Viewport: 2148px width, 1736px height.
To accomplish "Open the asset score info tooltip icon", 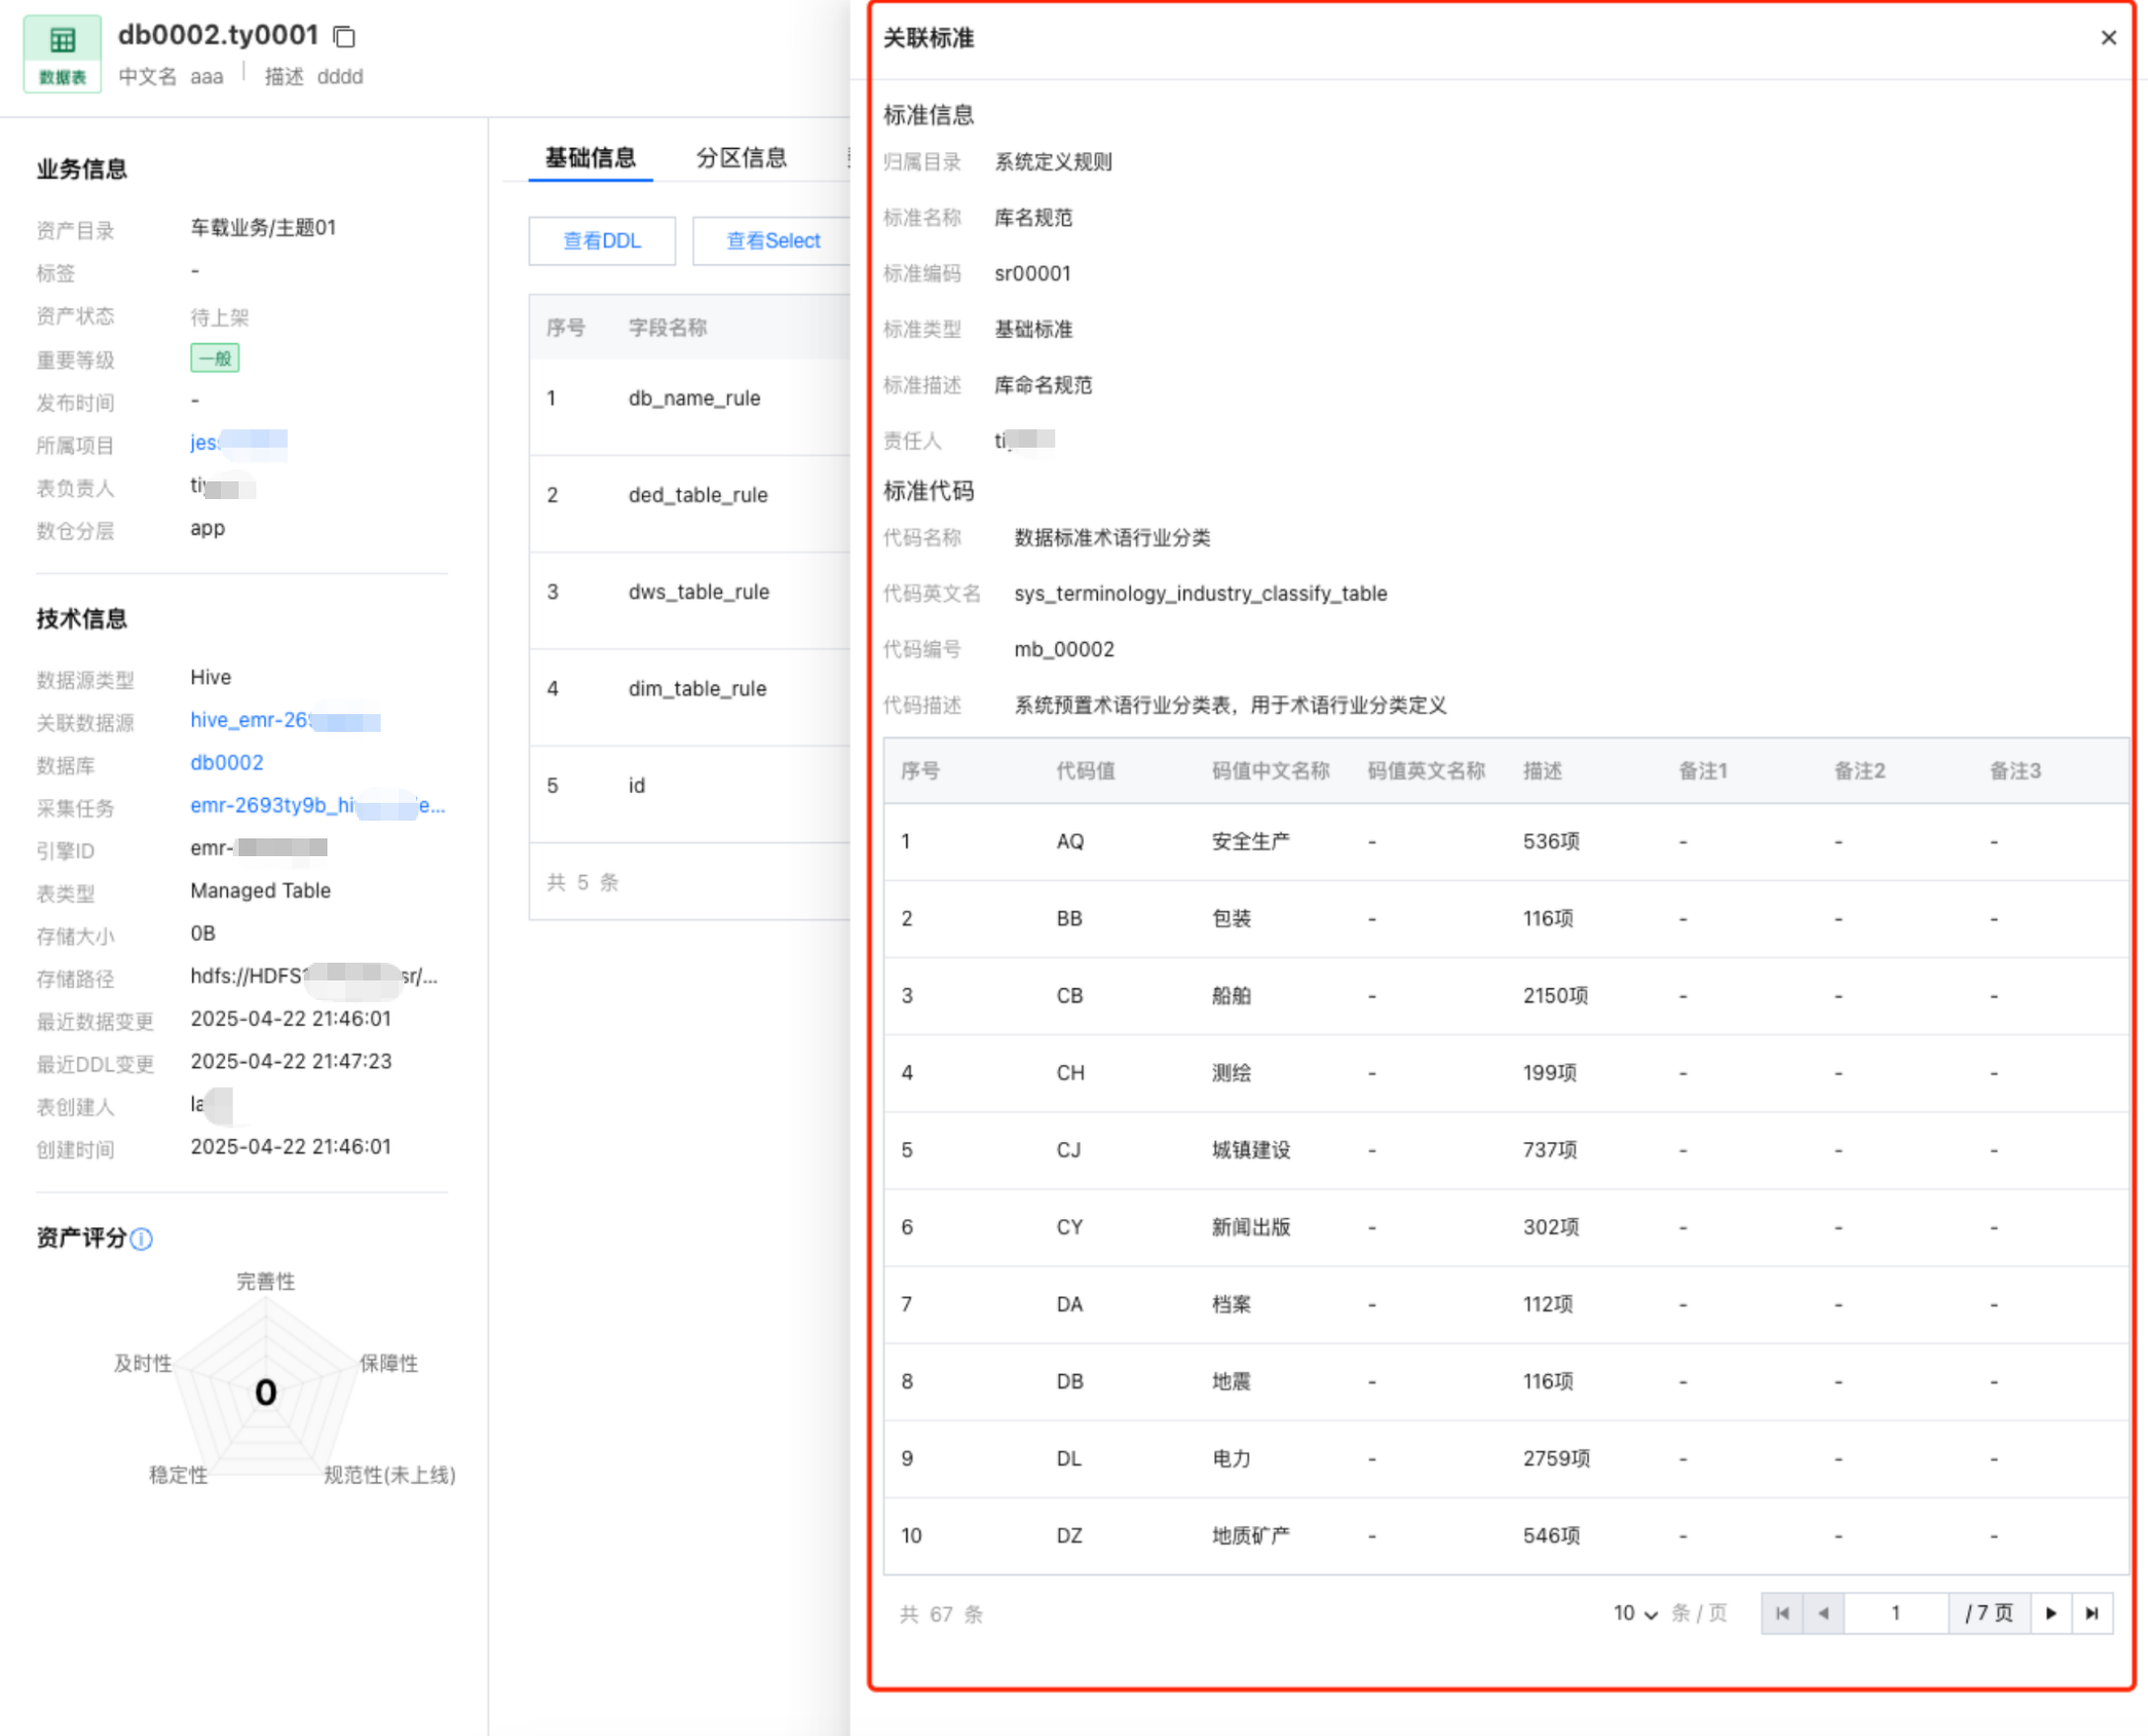I will coord(142,1239).
